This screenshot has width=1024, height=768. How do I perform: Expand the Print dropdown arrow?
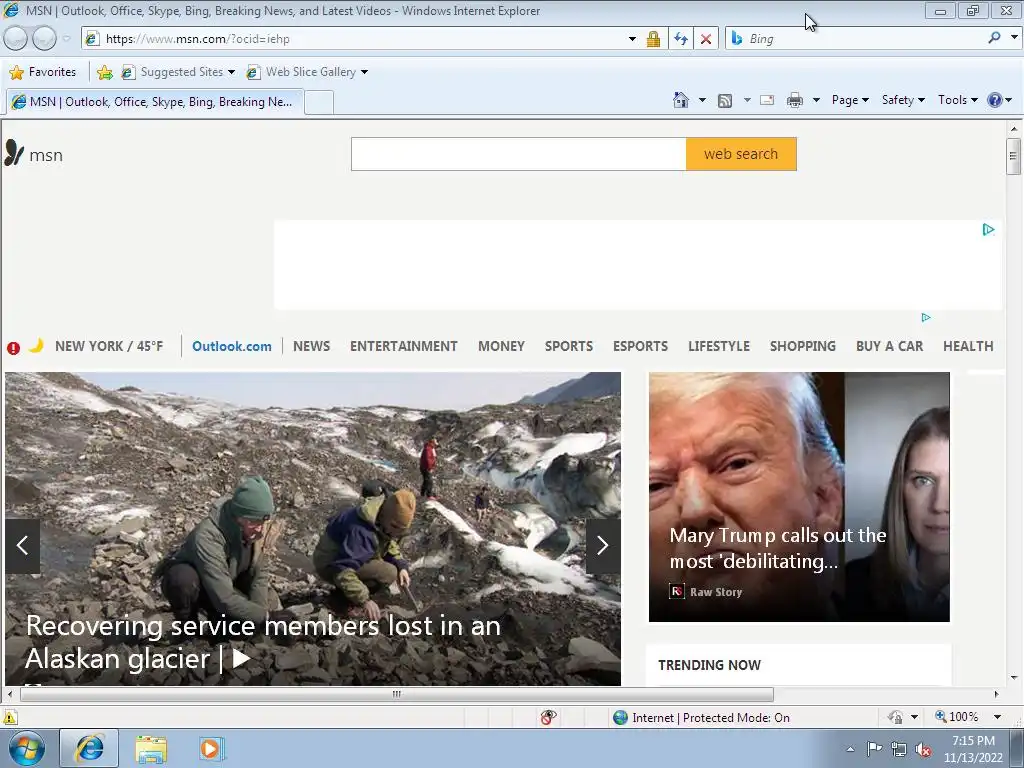pos(816,100)
